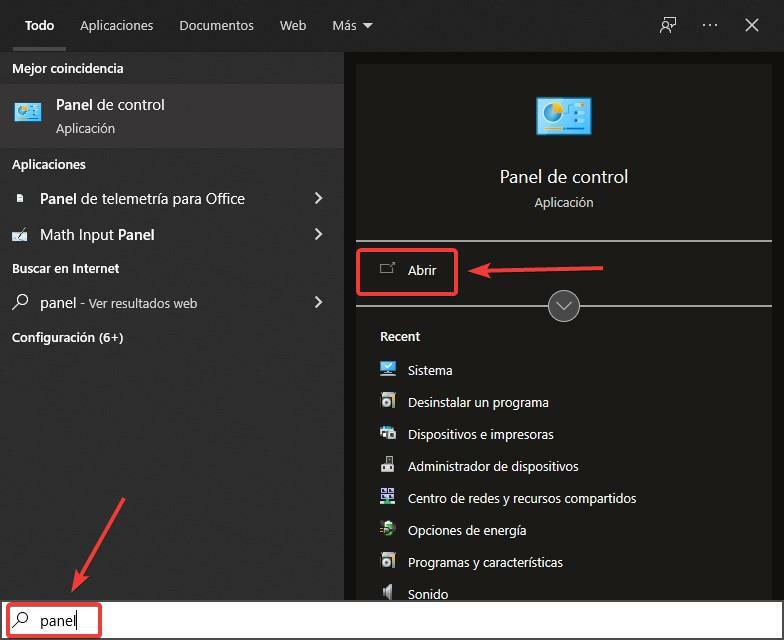Click the Sonido speaker icon
The height and width of the screenshot is (640, 784).
point(388,592)
